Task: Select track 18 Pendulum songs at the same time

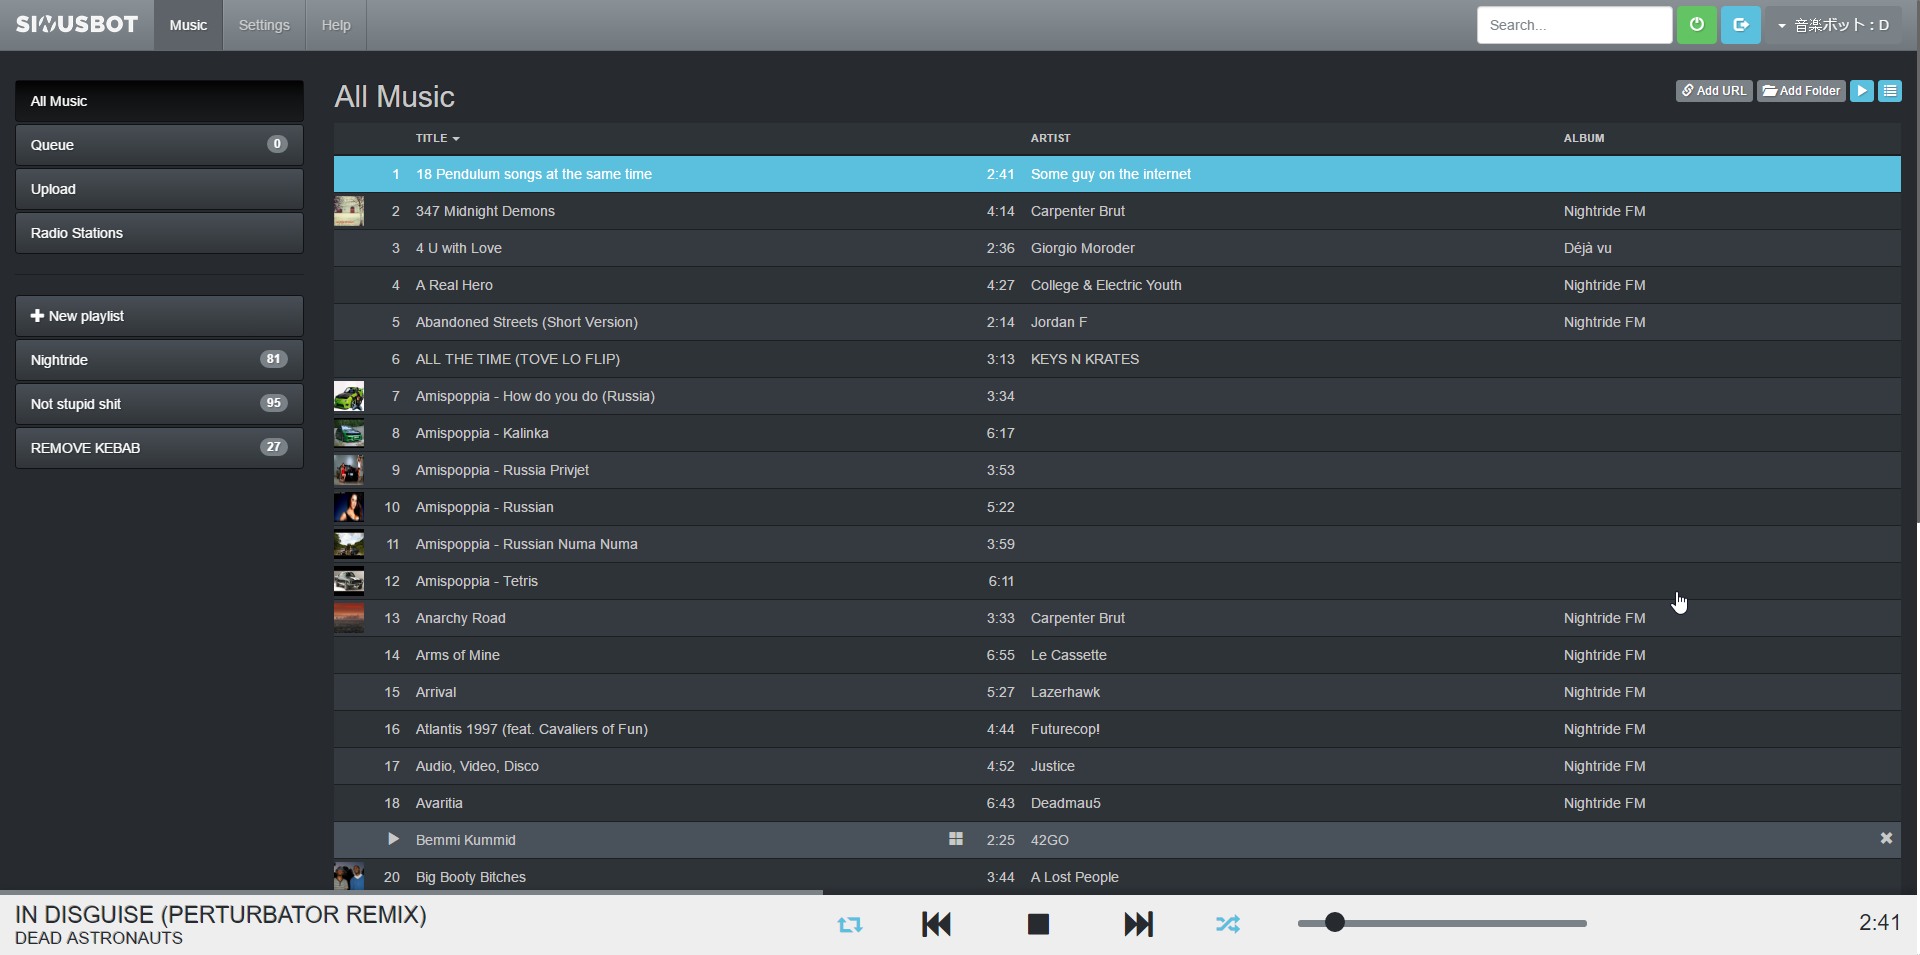Action: click(x=1117, y=174)
